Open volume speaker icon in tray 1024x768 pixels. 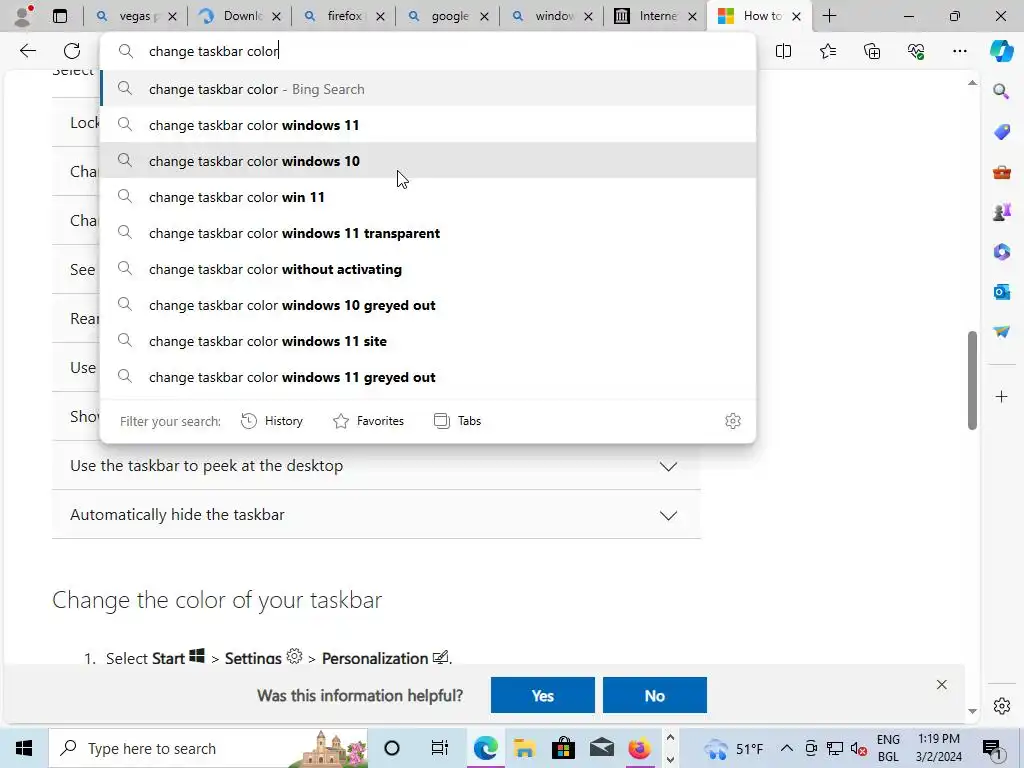point(859,748)
